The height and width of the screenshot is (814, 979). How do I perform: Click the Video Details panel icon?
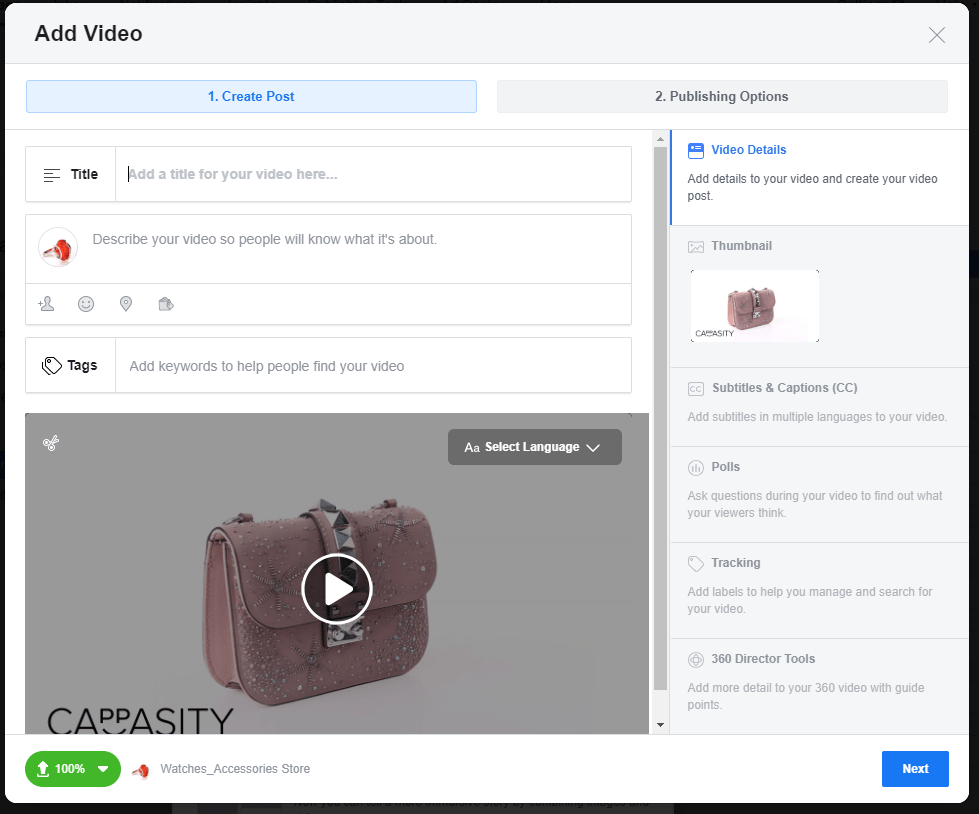696,150
